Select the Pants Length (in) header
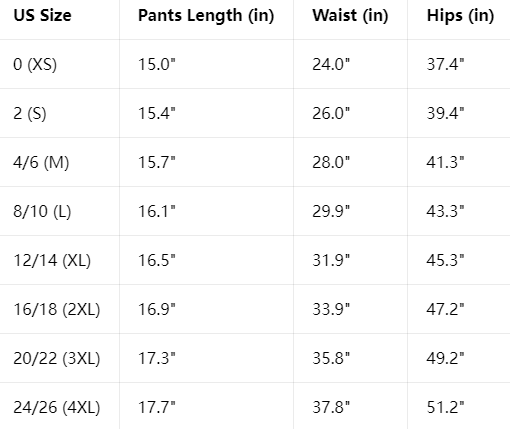 [x=206, y=16]
